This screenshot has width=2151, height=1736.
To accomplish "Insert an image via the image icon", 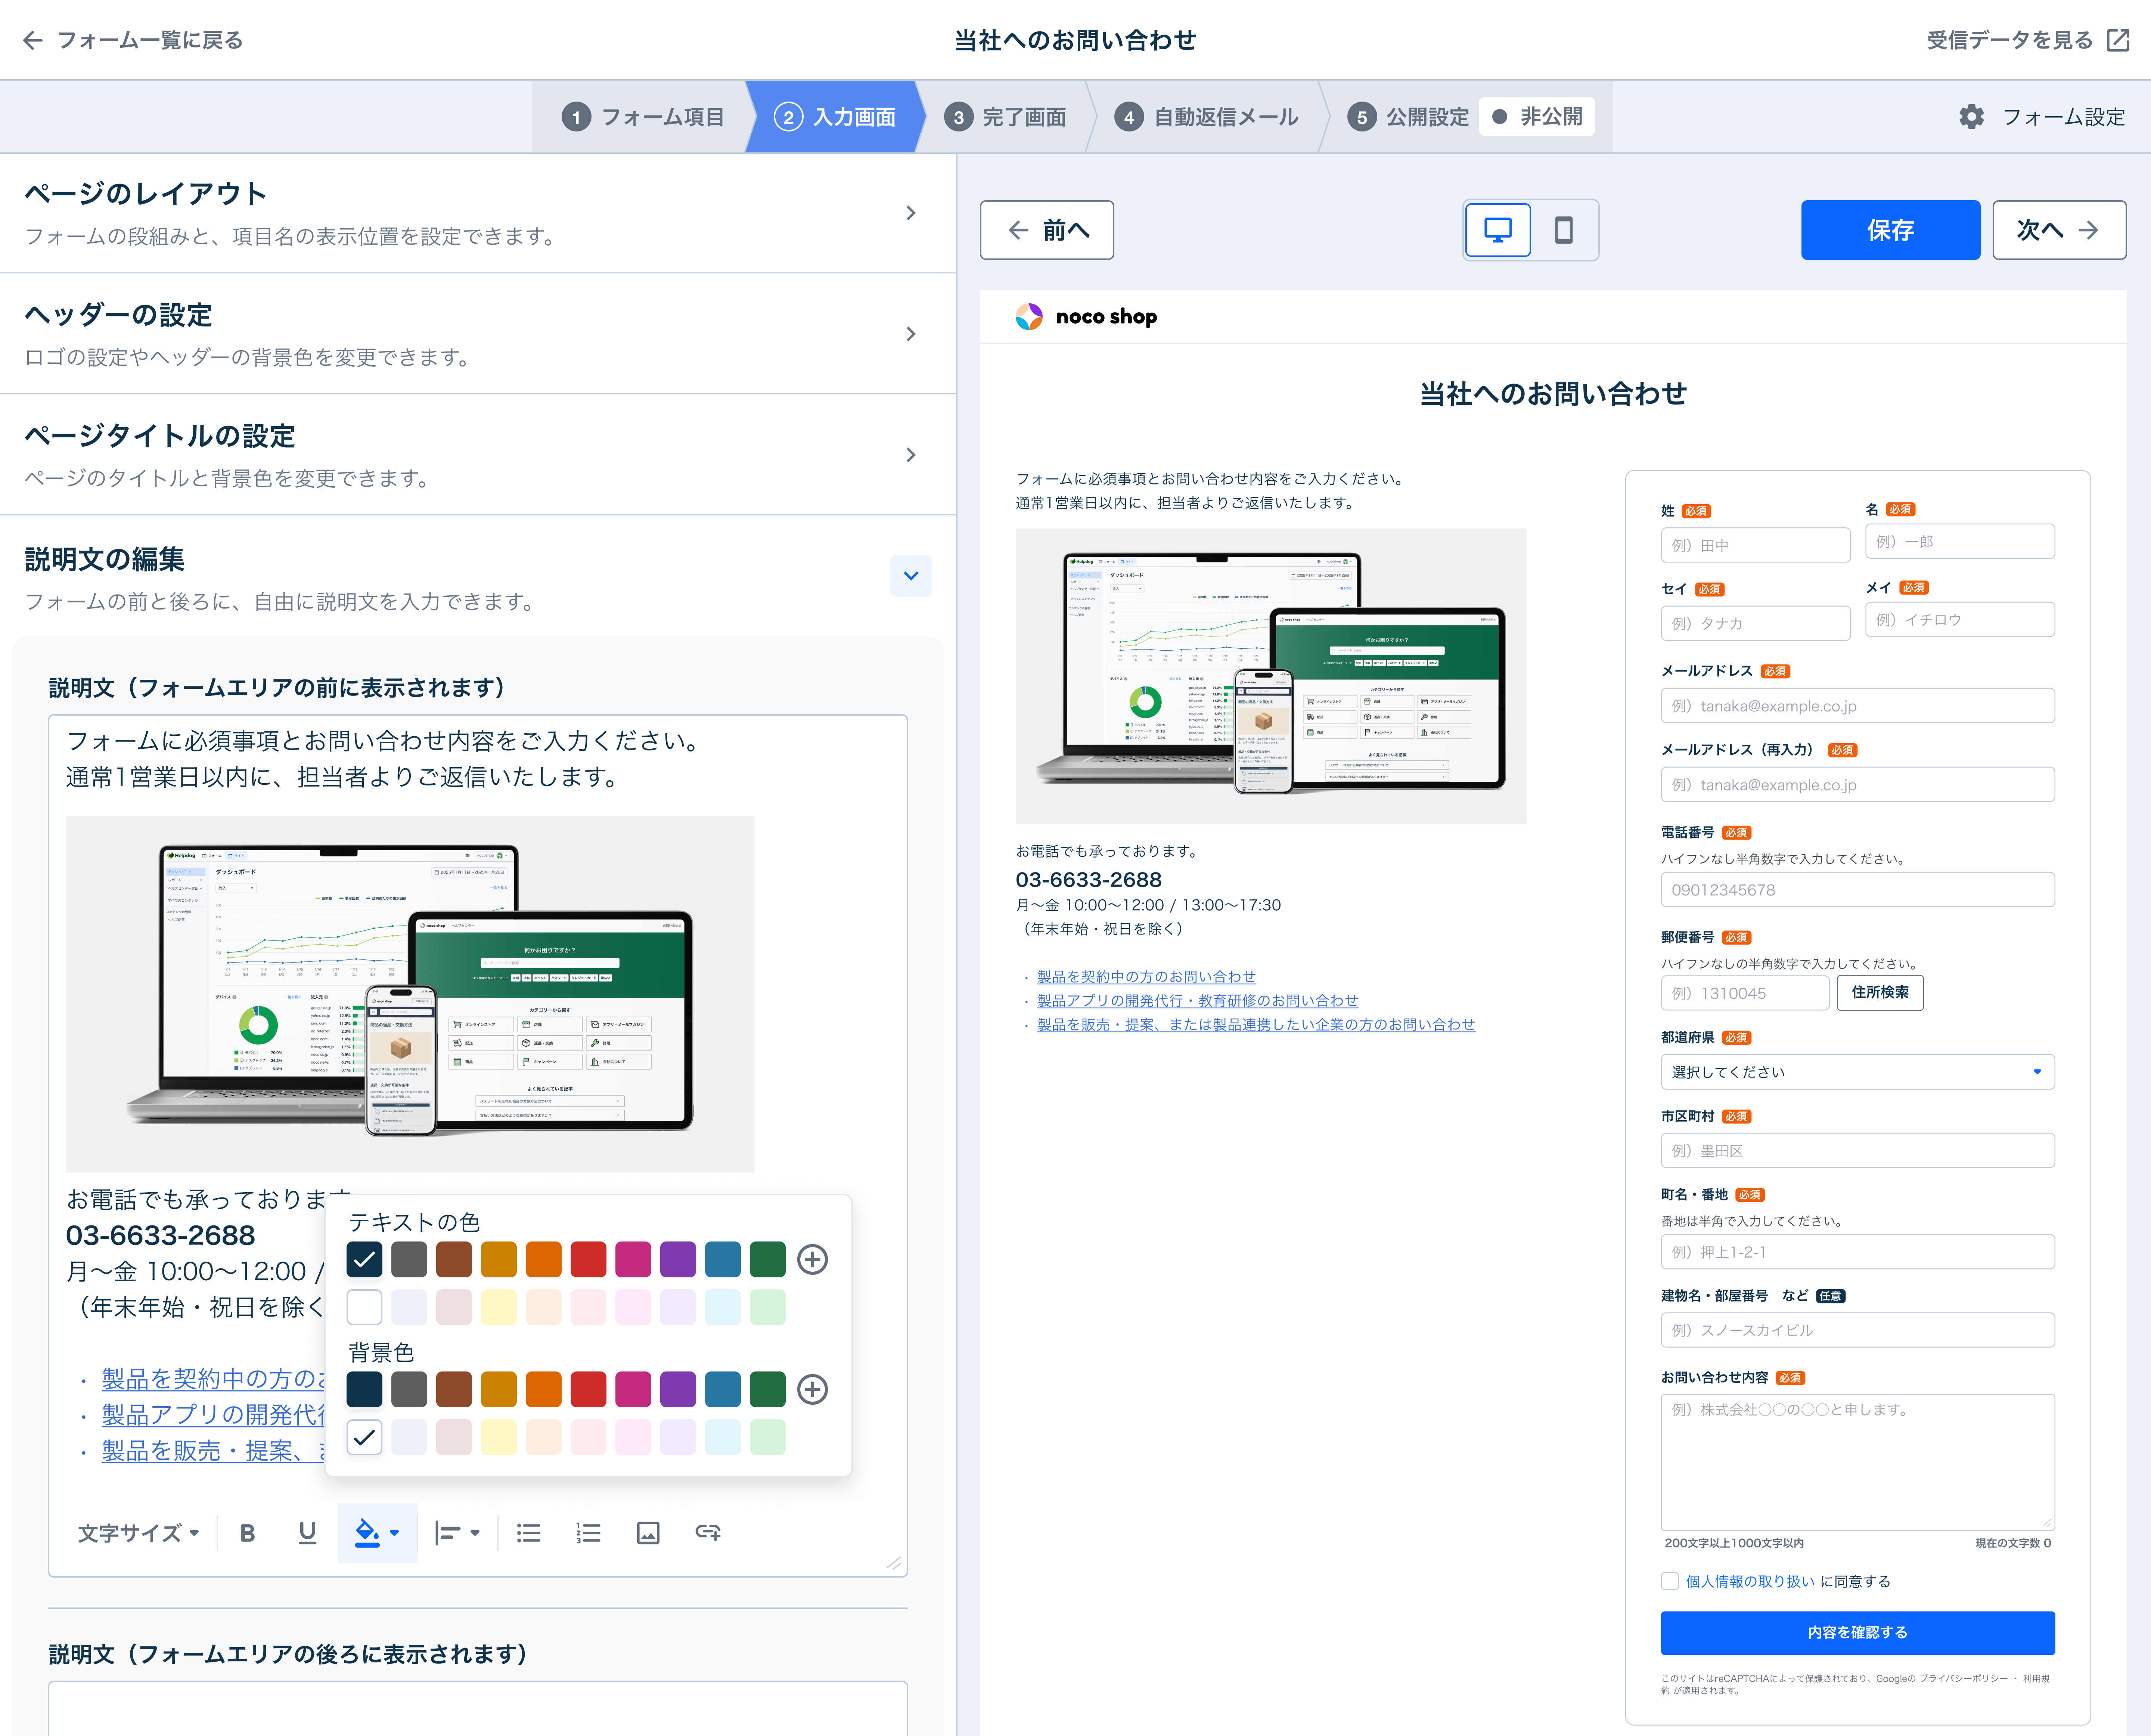I will click(x=648, y=1532).
